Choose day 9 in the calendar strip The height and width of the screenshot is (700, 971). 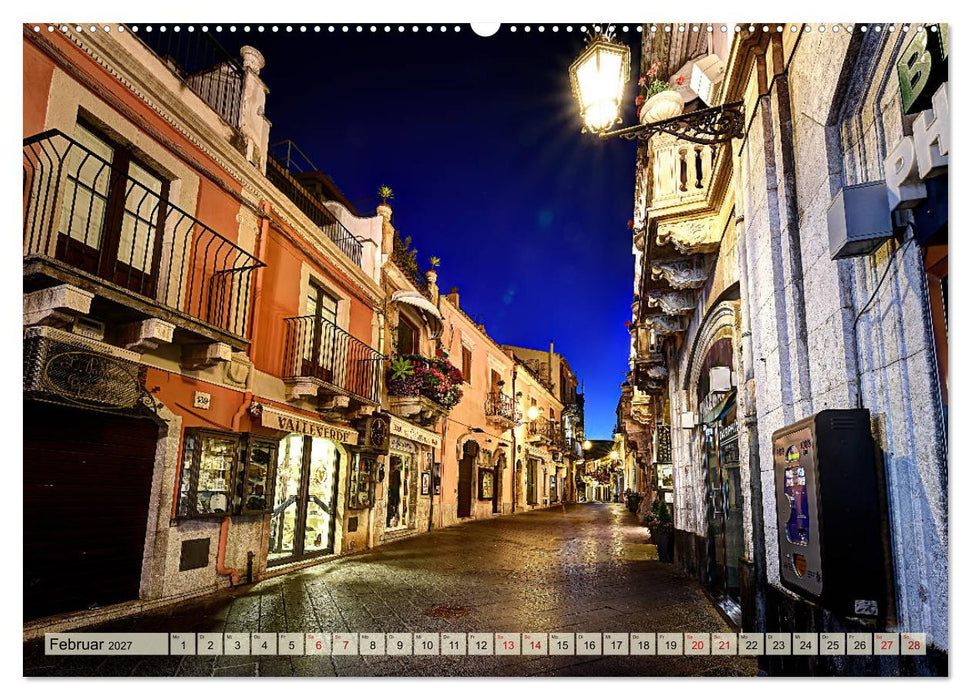(399, 644)
